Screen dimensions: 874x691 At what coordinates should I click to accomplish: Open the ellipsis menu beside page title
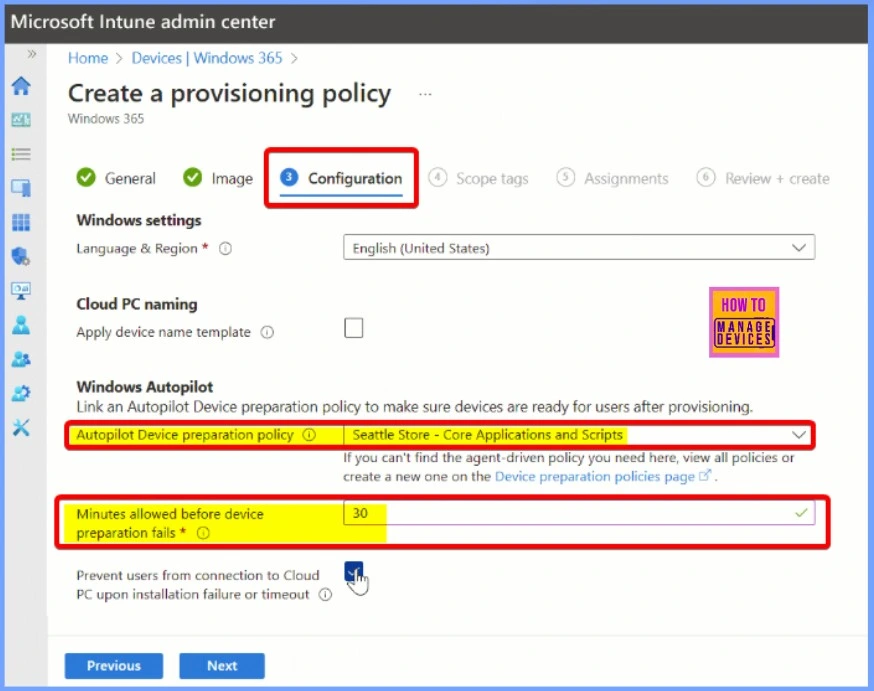(x=425, y=94)
